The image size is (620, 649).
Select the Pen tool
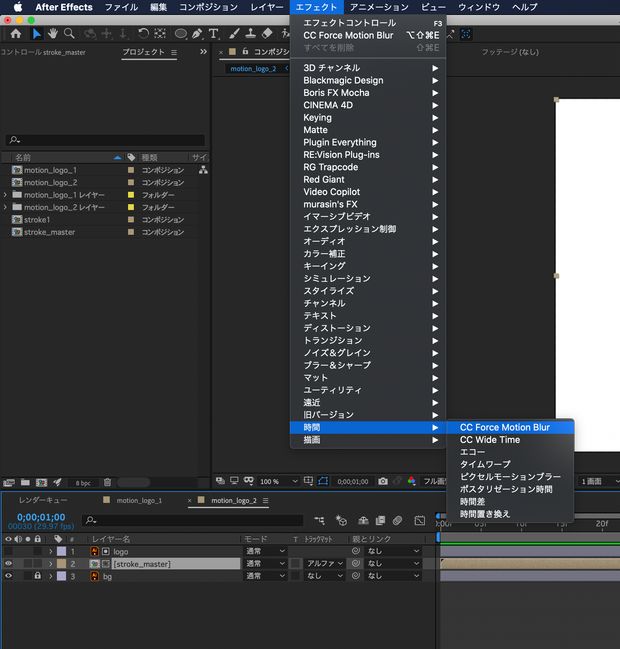click(197, 34)
